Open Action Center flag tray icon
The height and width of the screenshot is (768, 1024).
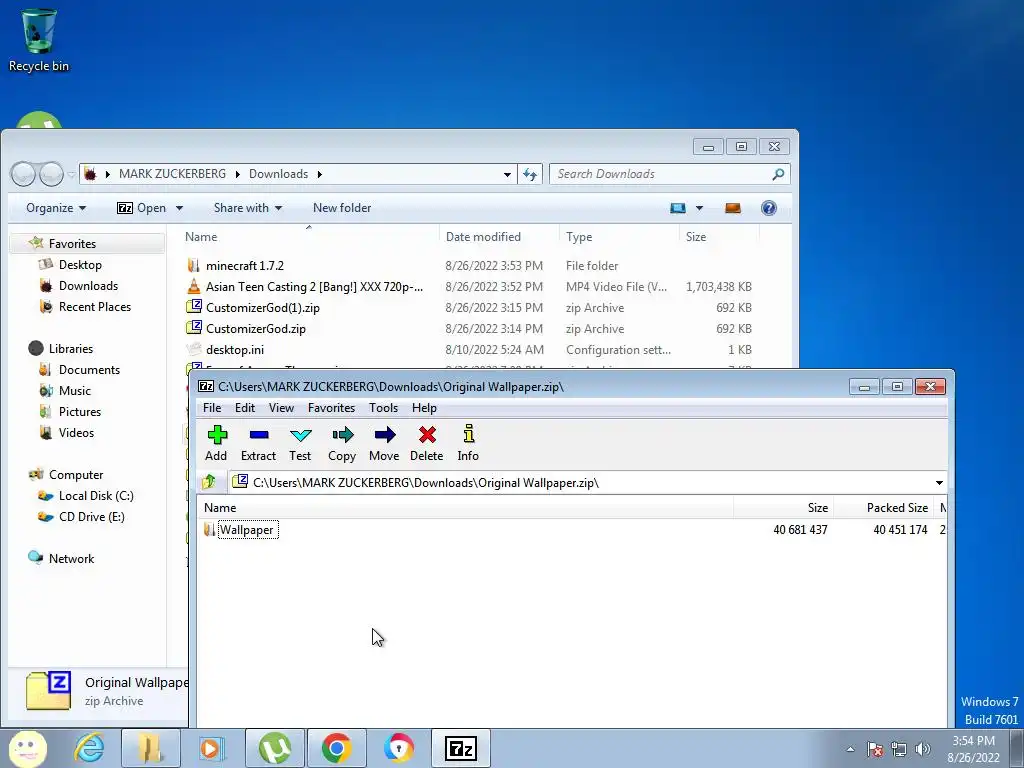(874, 749)
